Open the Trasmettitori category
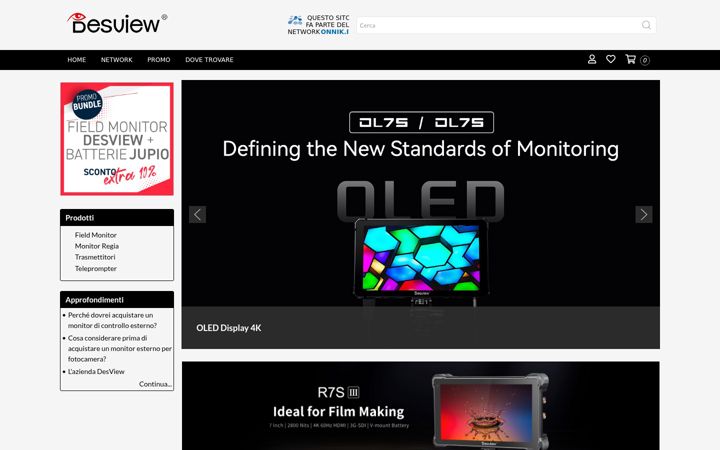The height and width of the screenshot is (450, 720). tap(95, 257)
